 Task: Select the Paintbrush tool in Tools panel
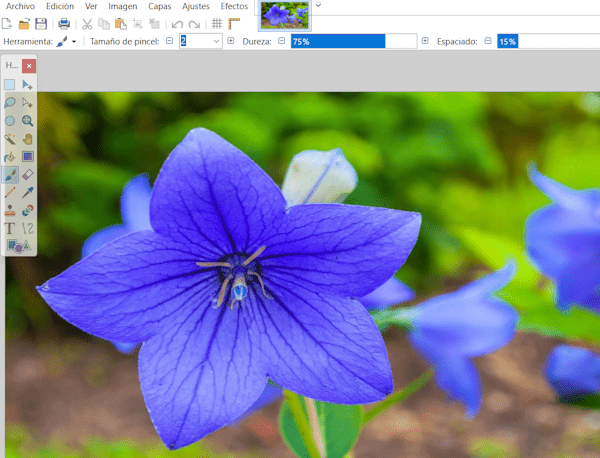[10, 175]
